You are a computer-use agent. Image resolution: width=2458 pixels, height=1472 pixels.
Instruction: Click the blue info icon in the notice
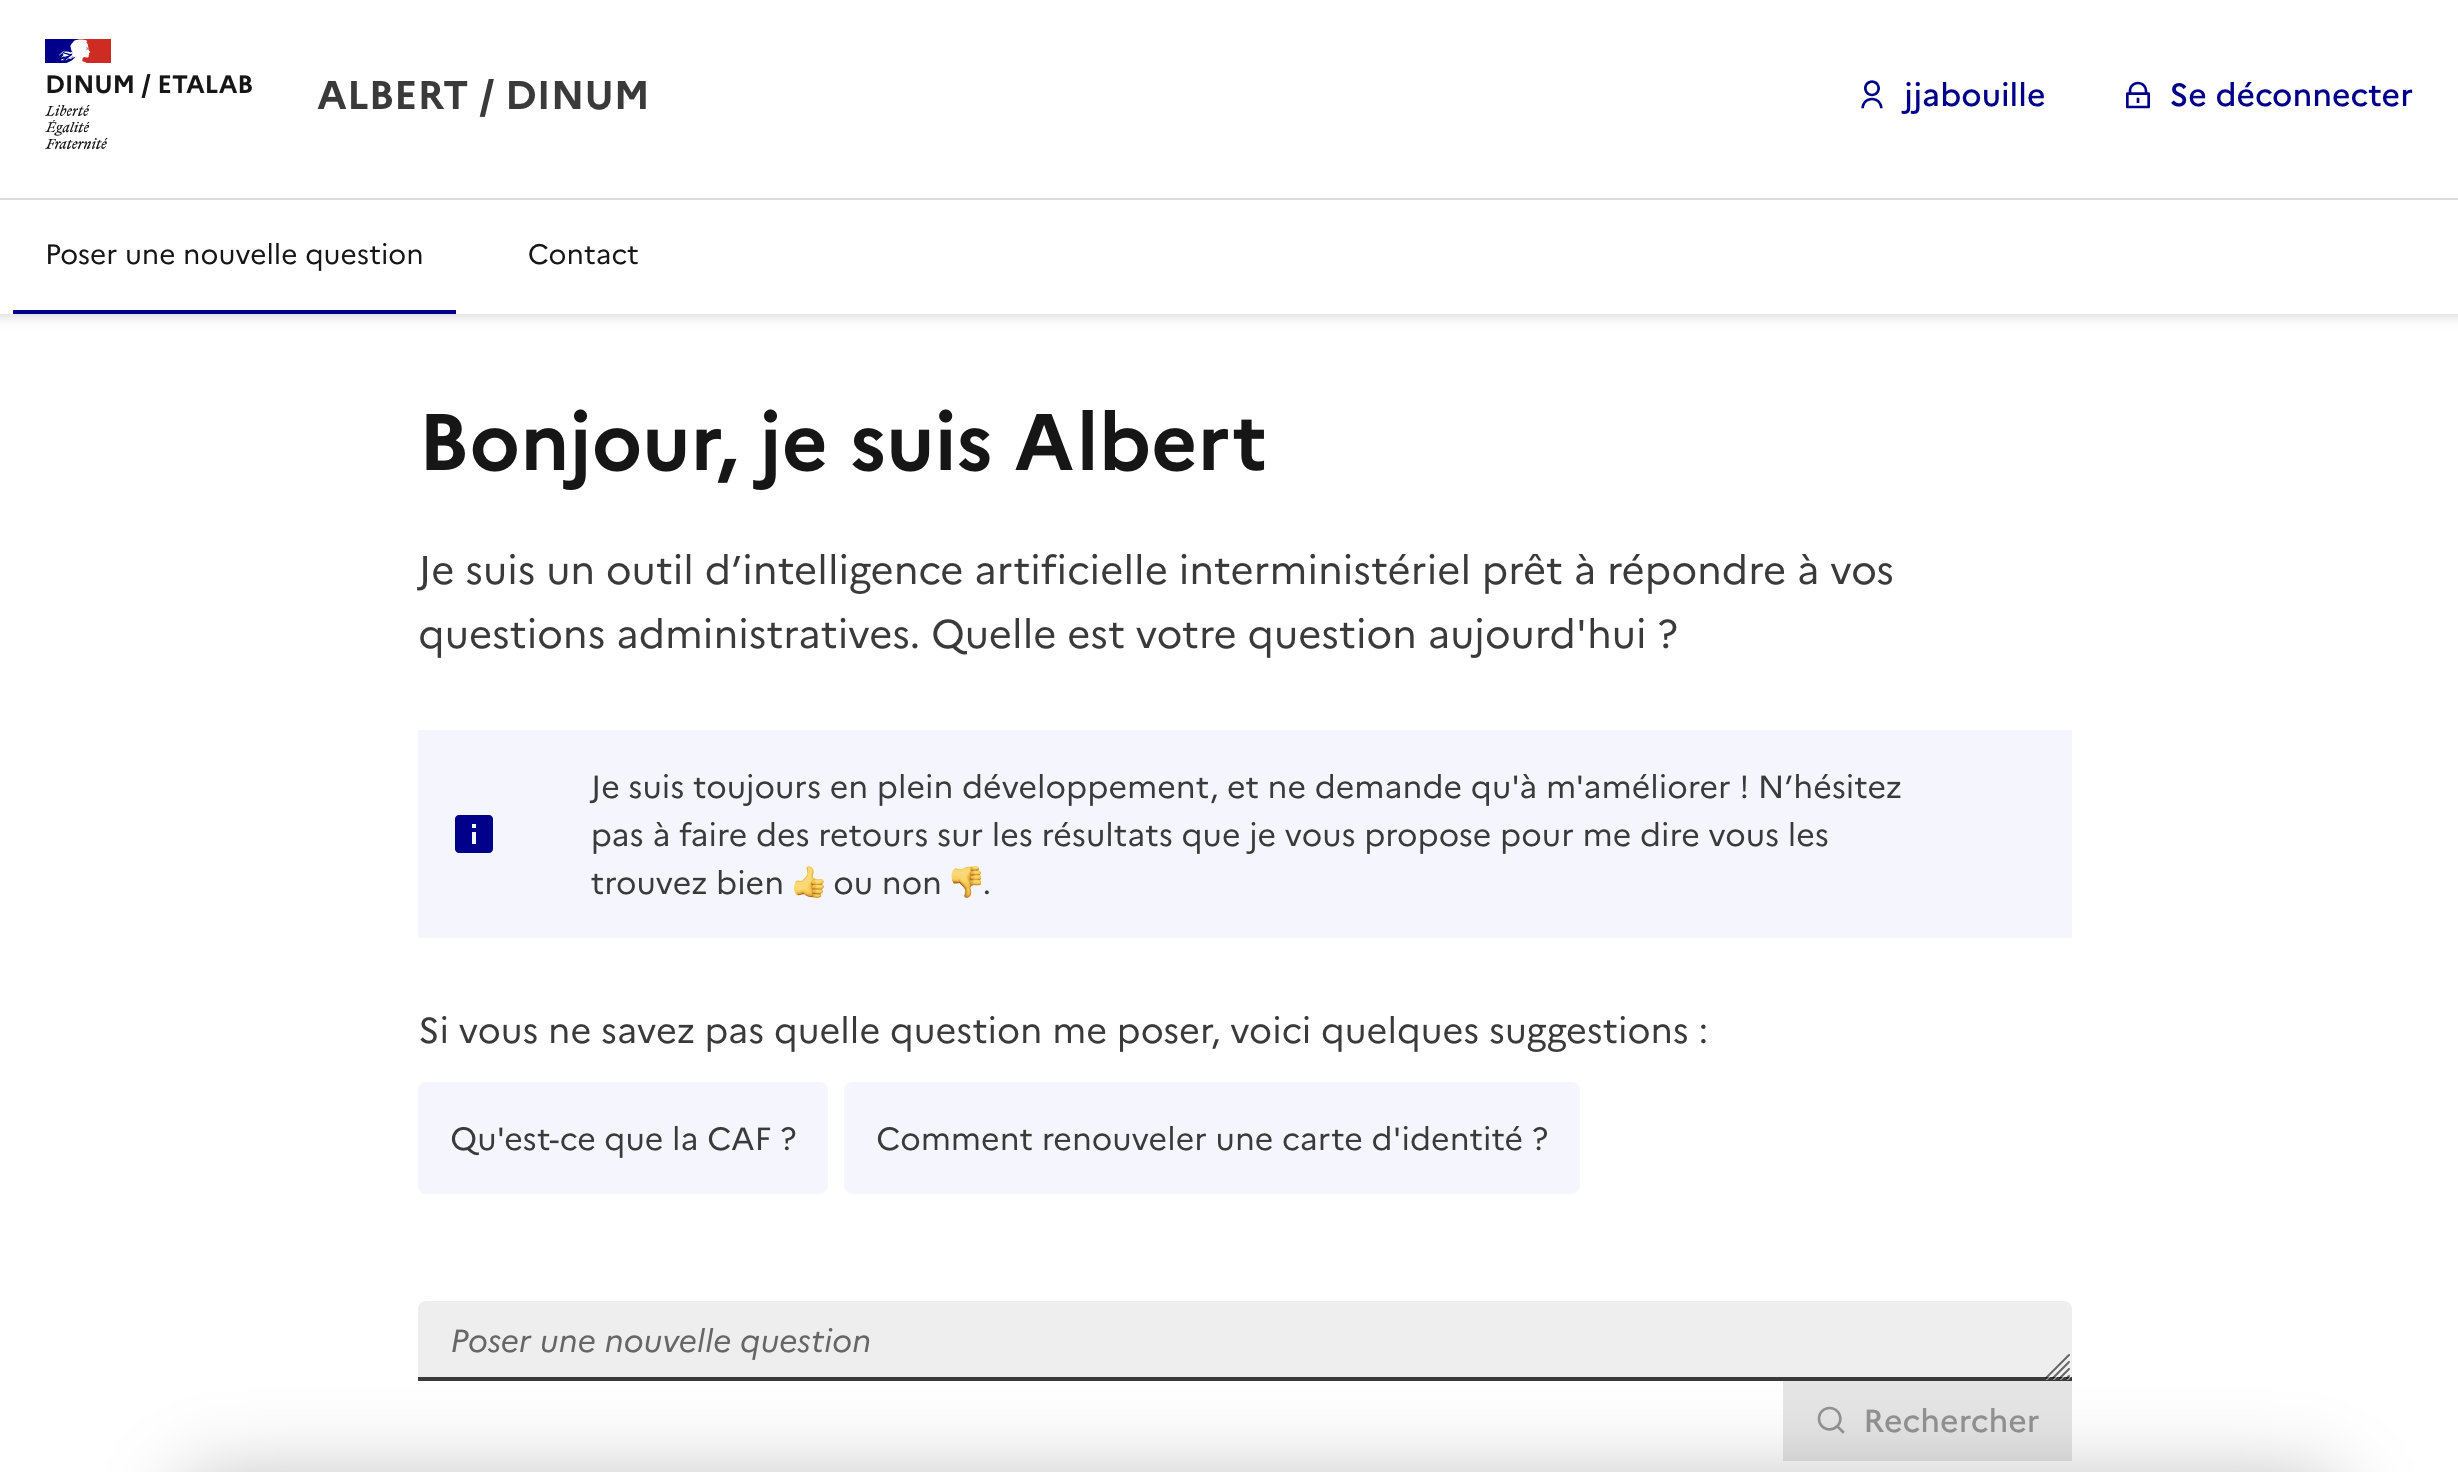coord(474,834)
